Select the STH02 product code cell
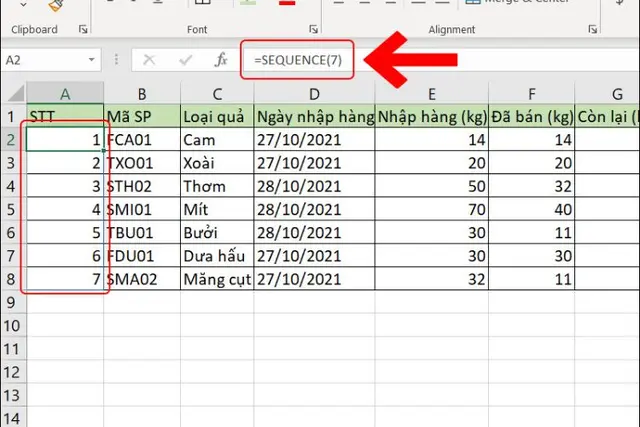This screenshot has width=640, height=427. [x=142, y=186]
